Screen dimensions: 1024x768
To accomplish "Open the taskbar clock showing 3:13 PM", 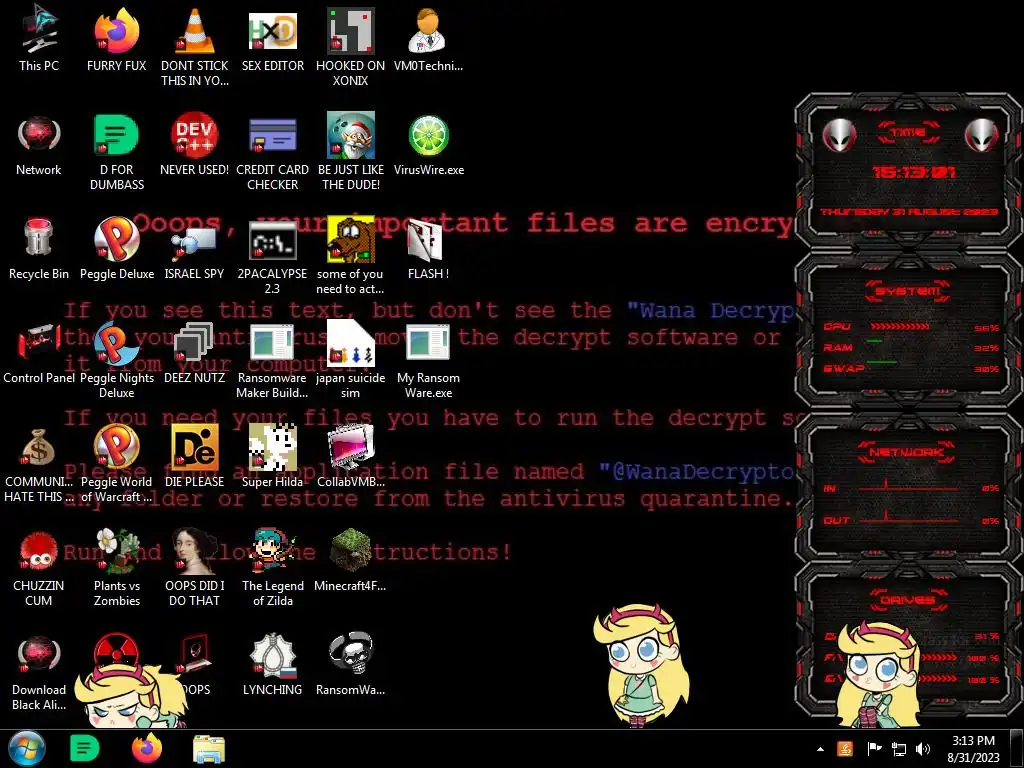I will tap(973, 749).
